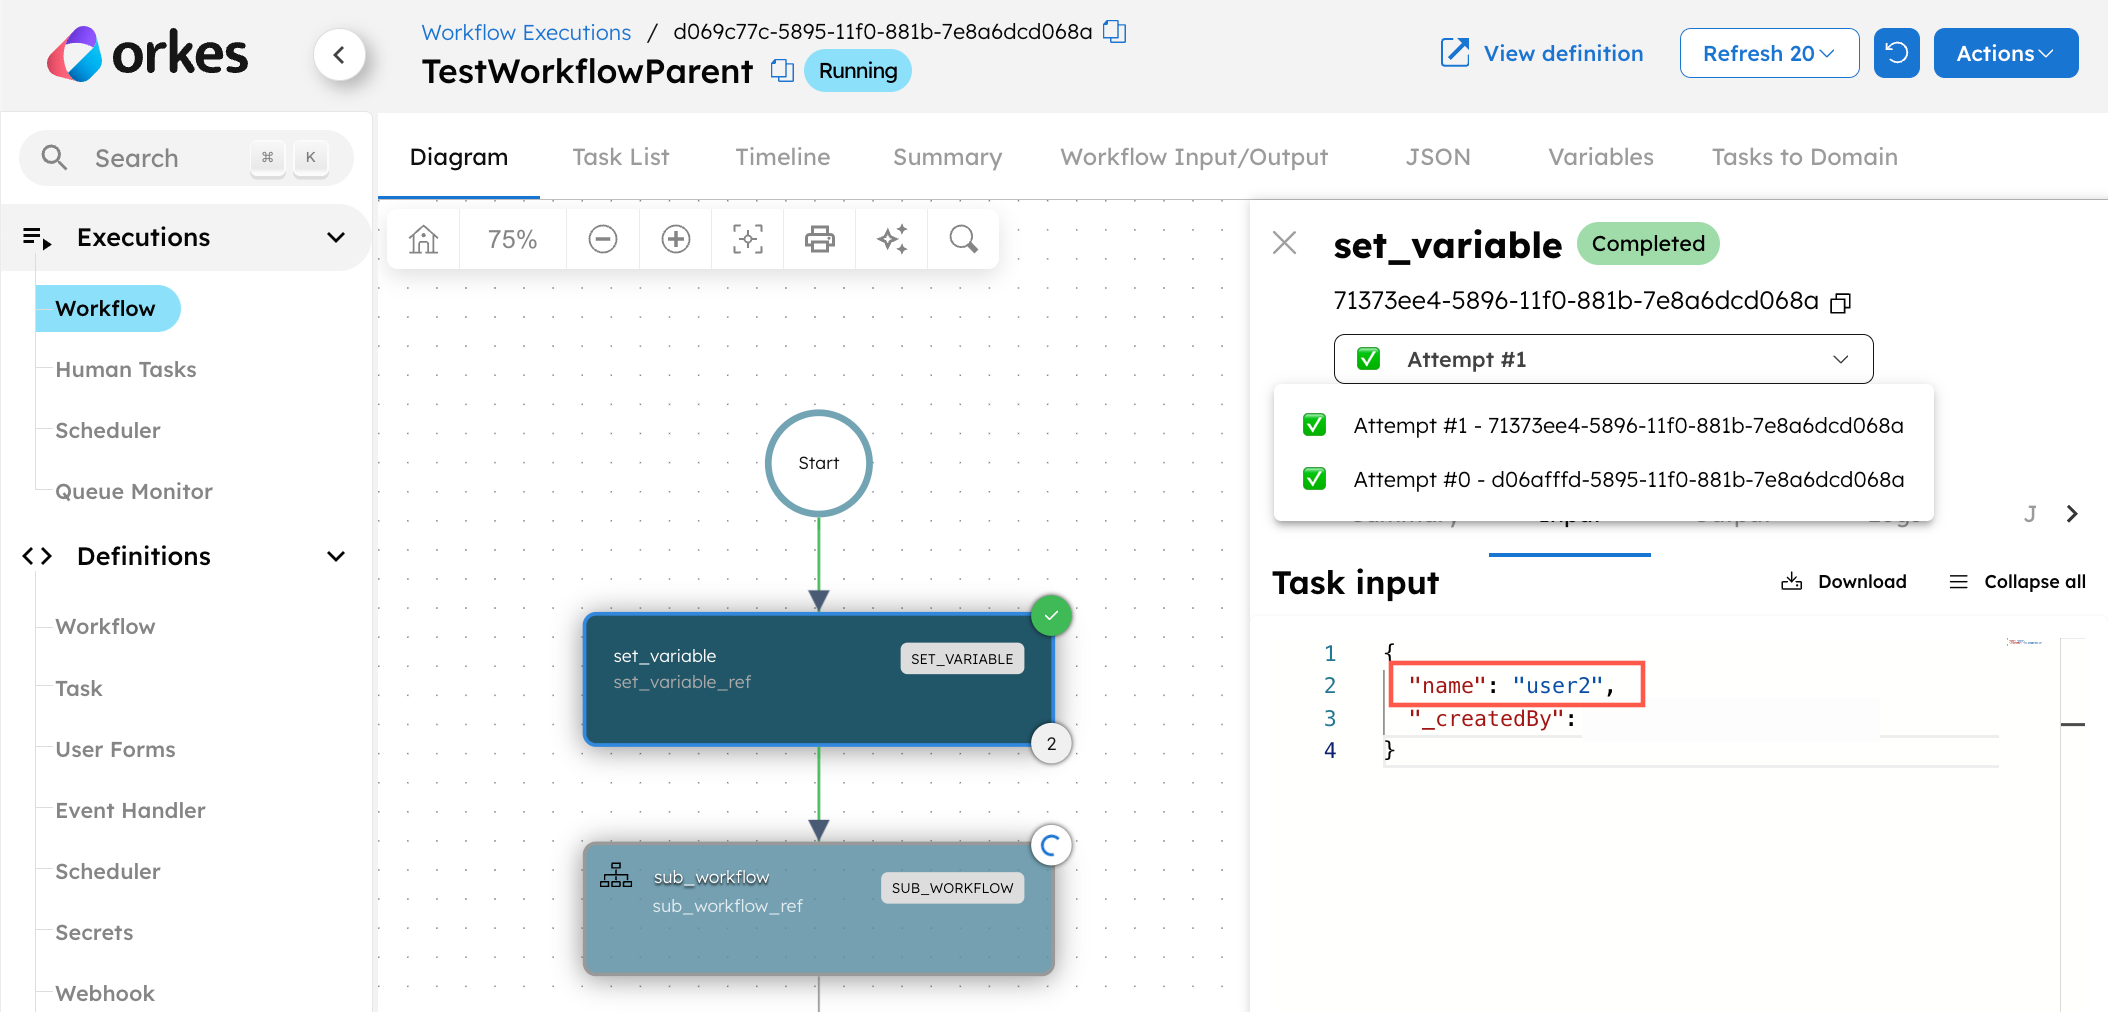The height and width of the screenshot is (1012, 2108).
Task: Click the orkes logo
Action: coord(147,54)
